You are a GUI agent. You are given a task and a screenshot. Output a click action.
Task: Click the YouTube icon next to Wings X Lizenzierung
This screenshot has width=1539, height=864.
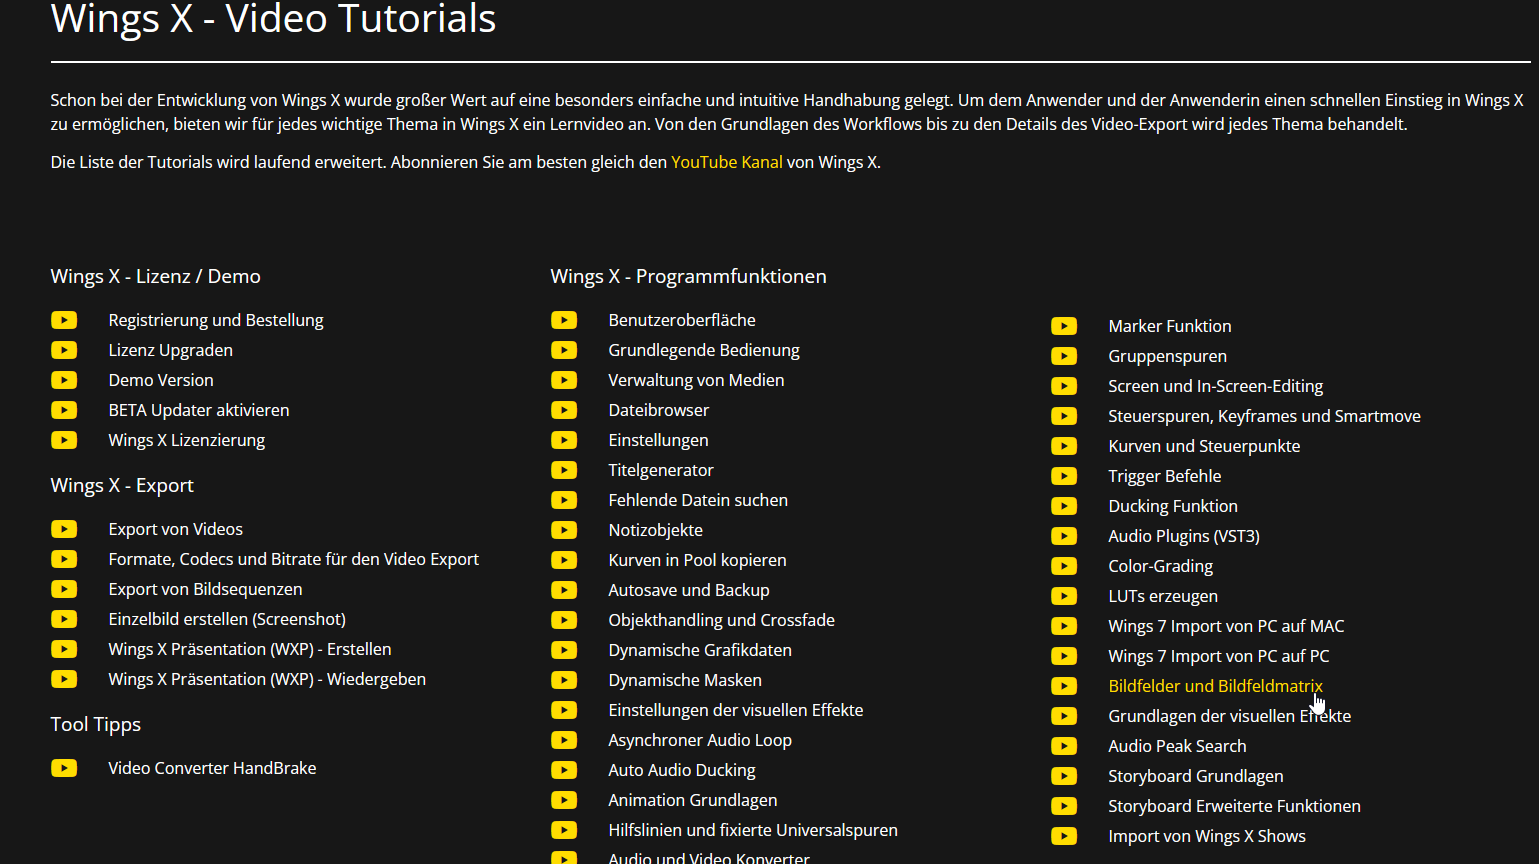coord(64,440)
